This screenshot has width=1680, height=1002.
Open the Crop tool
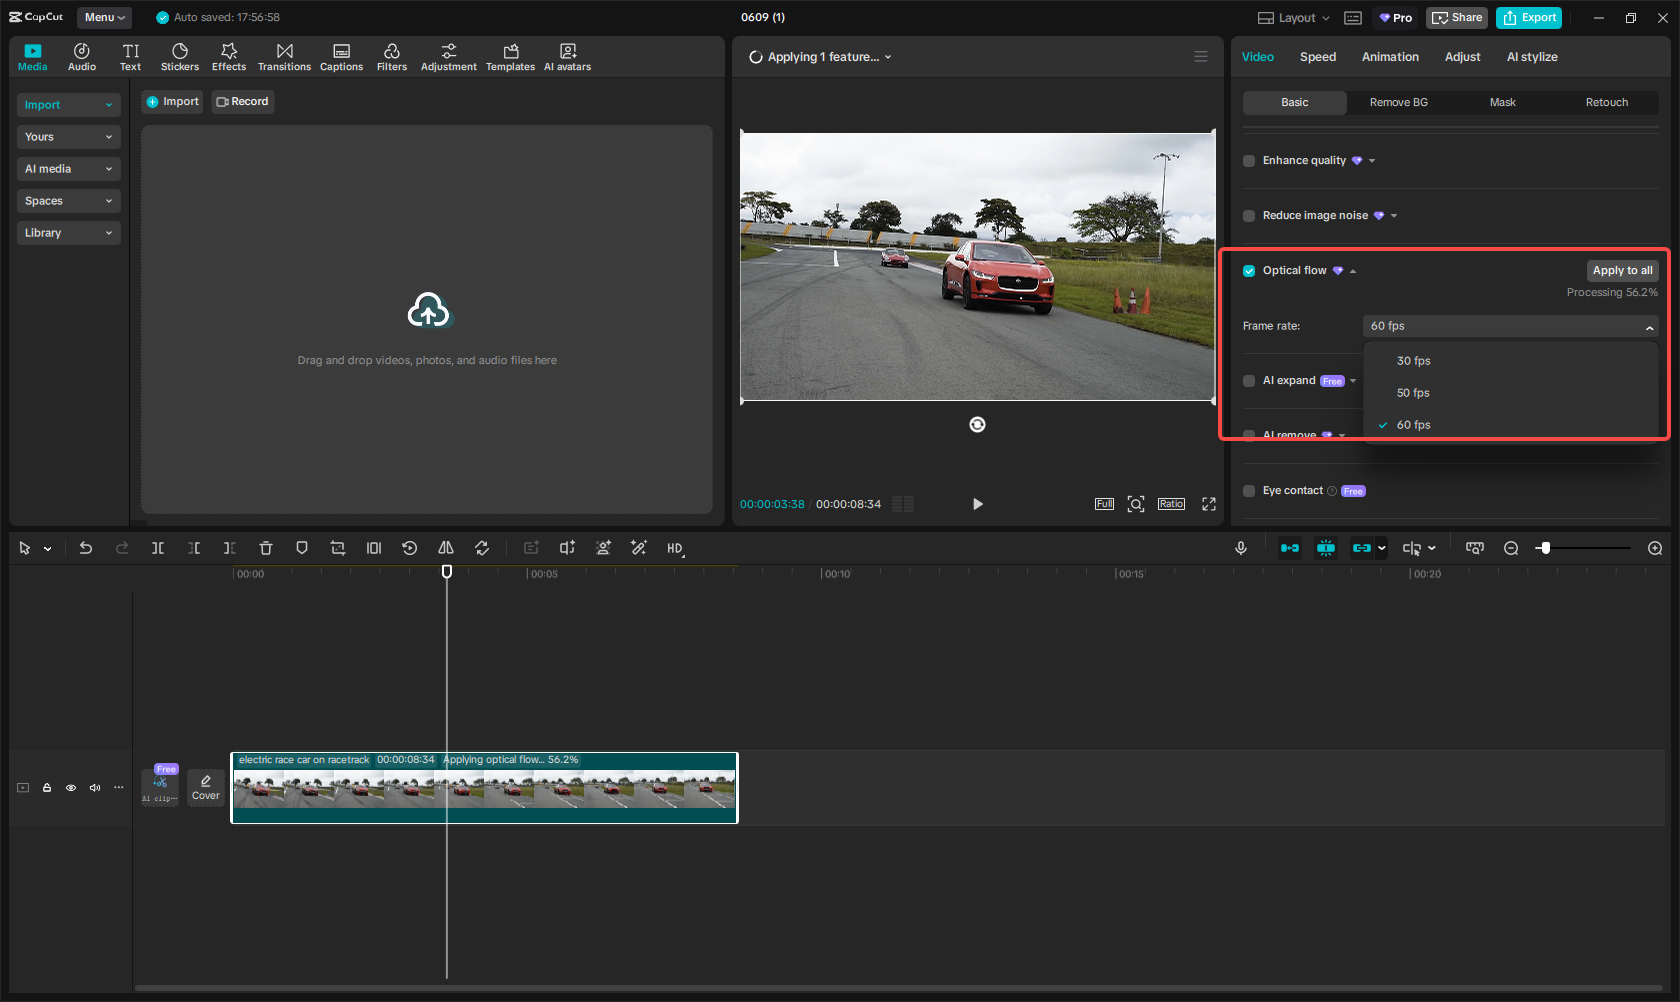pos(338,548)
